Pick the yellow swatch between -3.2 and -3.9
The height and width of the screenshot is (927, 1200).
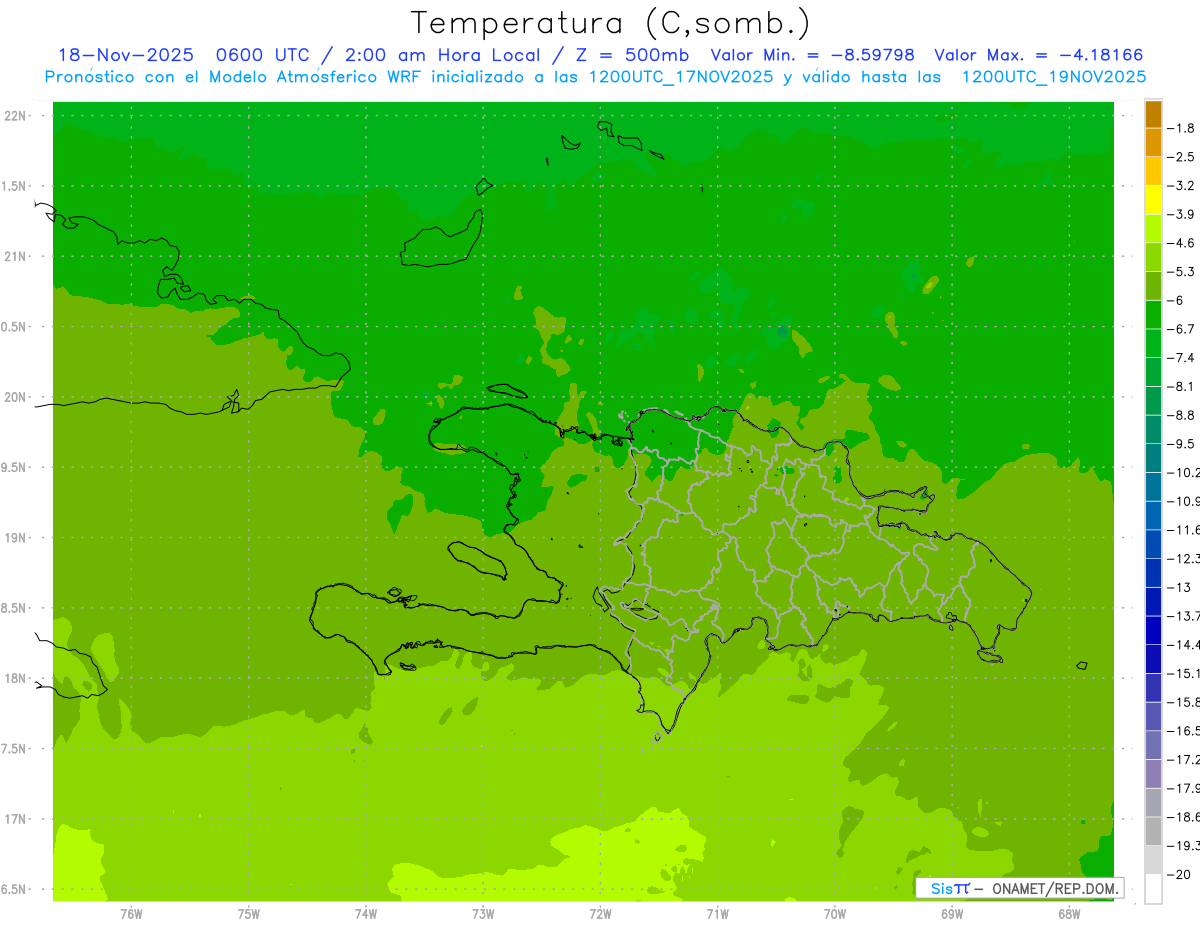pyautogui.click(x=1153, y=200)
